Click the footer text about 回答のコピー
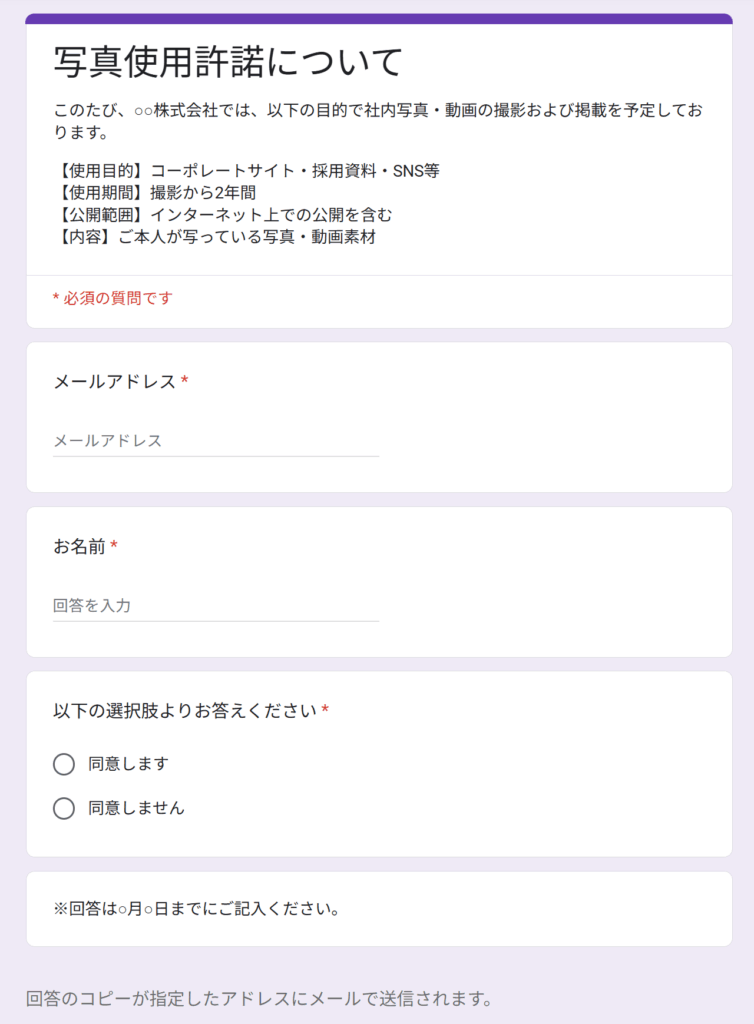Image resolution: width=754 pixels, height=1024 pixels. pos(259,999)
